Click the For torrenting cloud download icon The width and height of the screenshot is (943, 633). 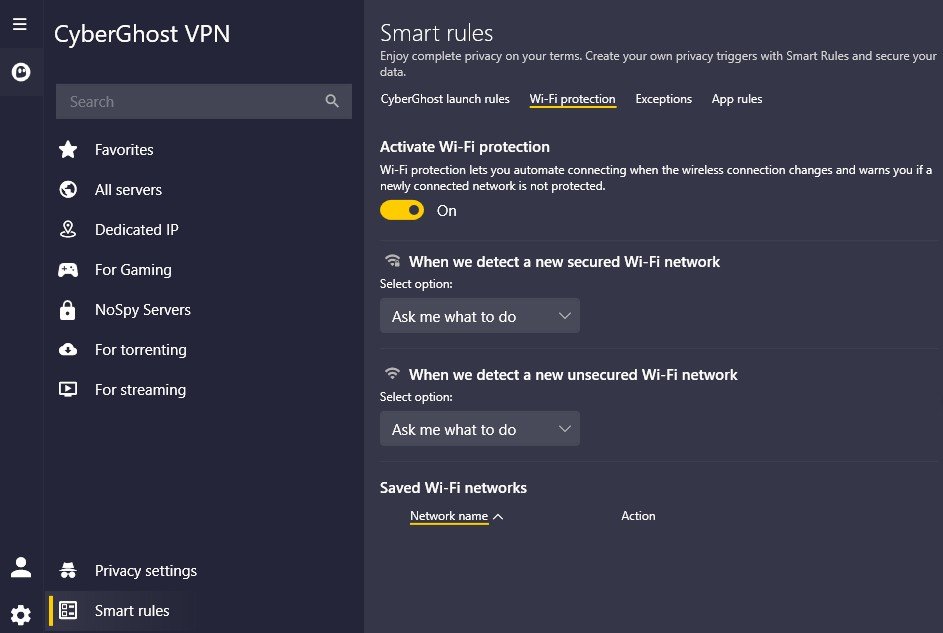click(x=68, y=349)
